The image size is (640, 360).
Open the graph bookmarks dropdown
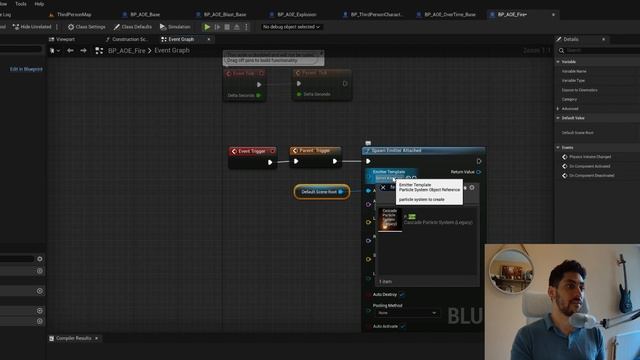(x=55, y=51)
